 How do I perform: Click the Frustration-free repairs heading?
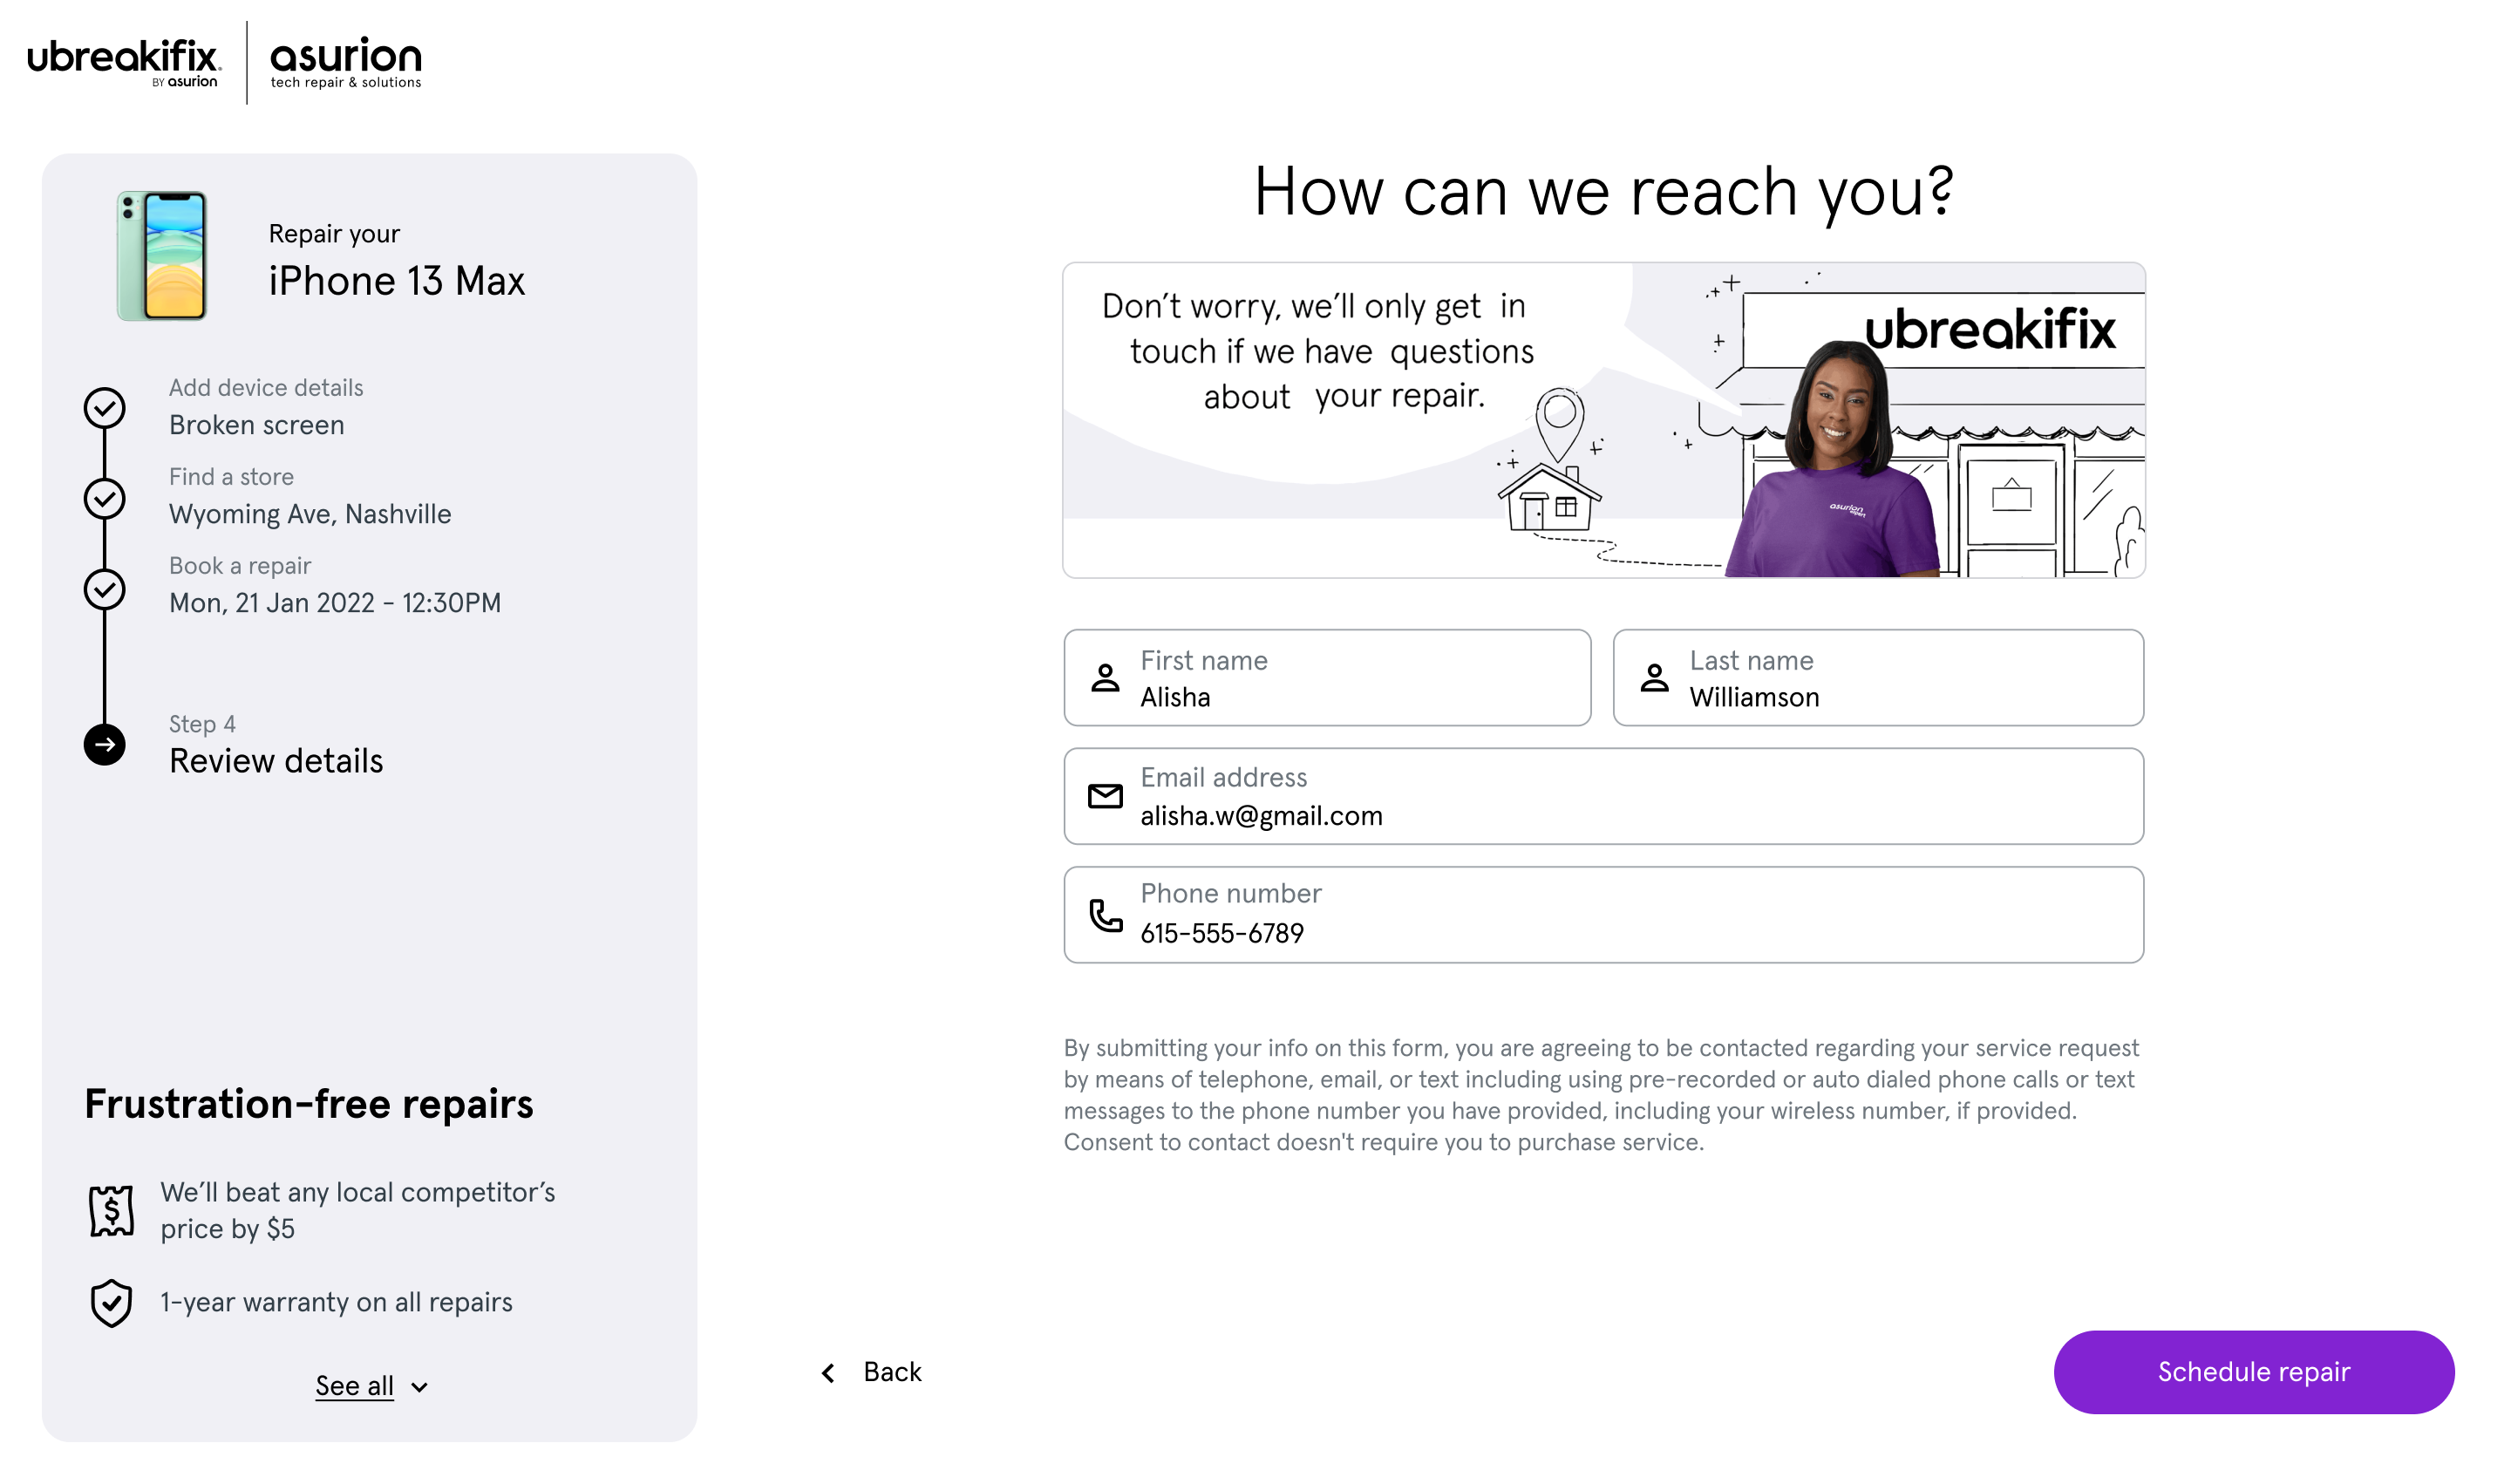[x=309, y=1104]
